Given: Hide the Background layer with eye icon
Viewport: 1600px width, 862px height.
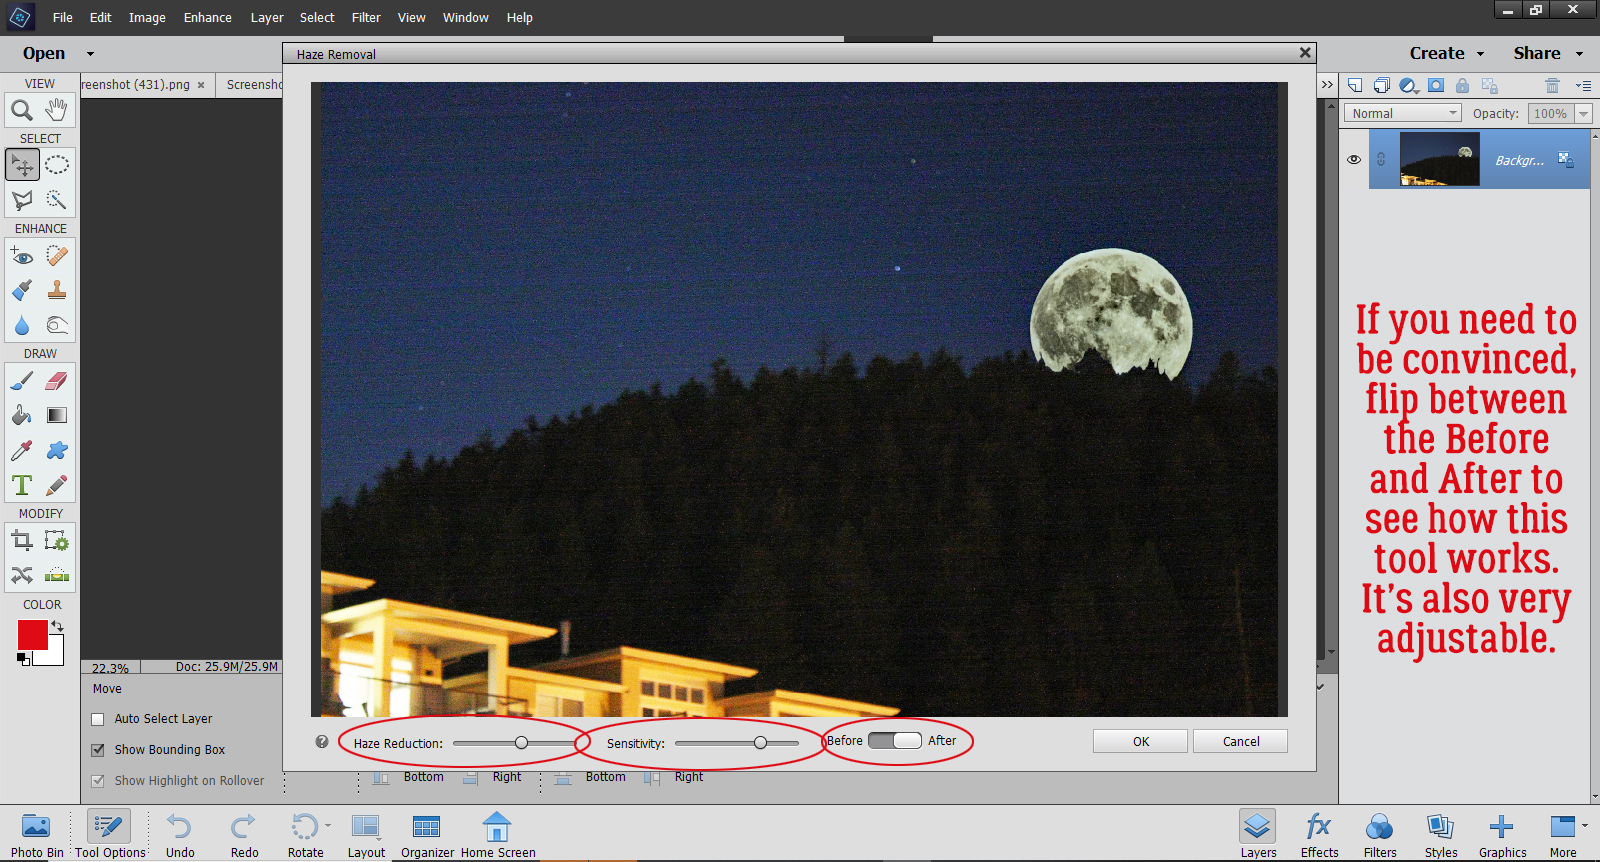Looking at the screenshot, I should 1354,160.
